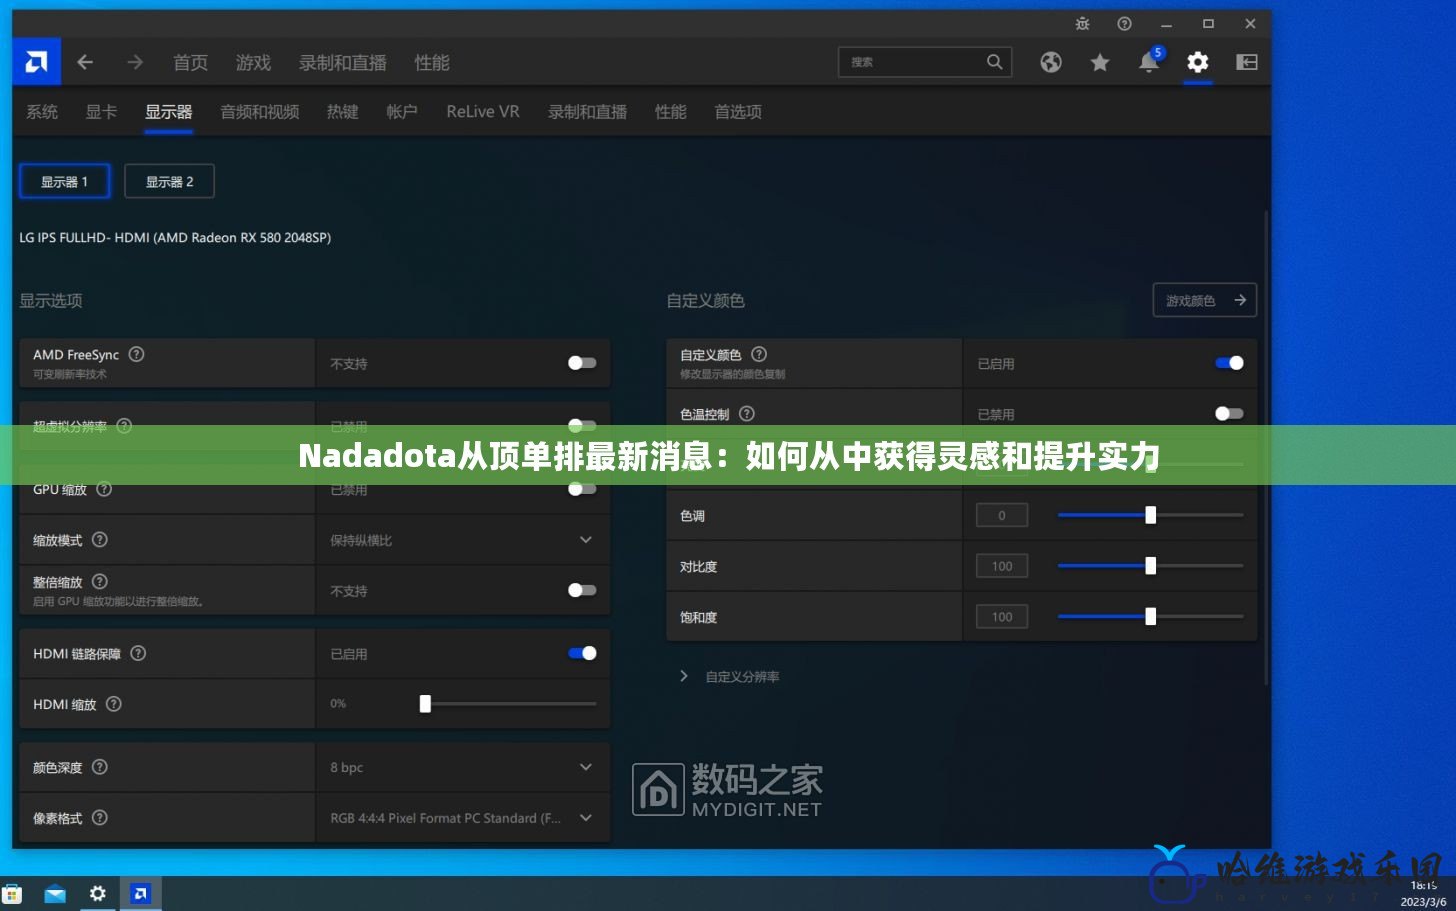This screenshot has height=911, width=1456.
Task: Show help for AMD FreeSync
Action: (x=137, y=354)
